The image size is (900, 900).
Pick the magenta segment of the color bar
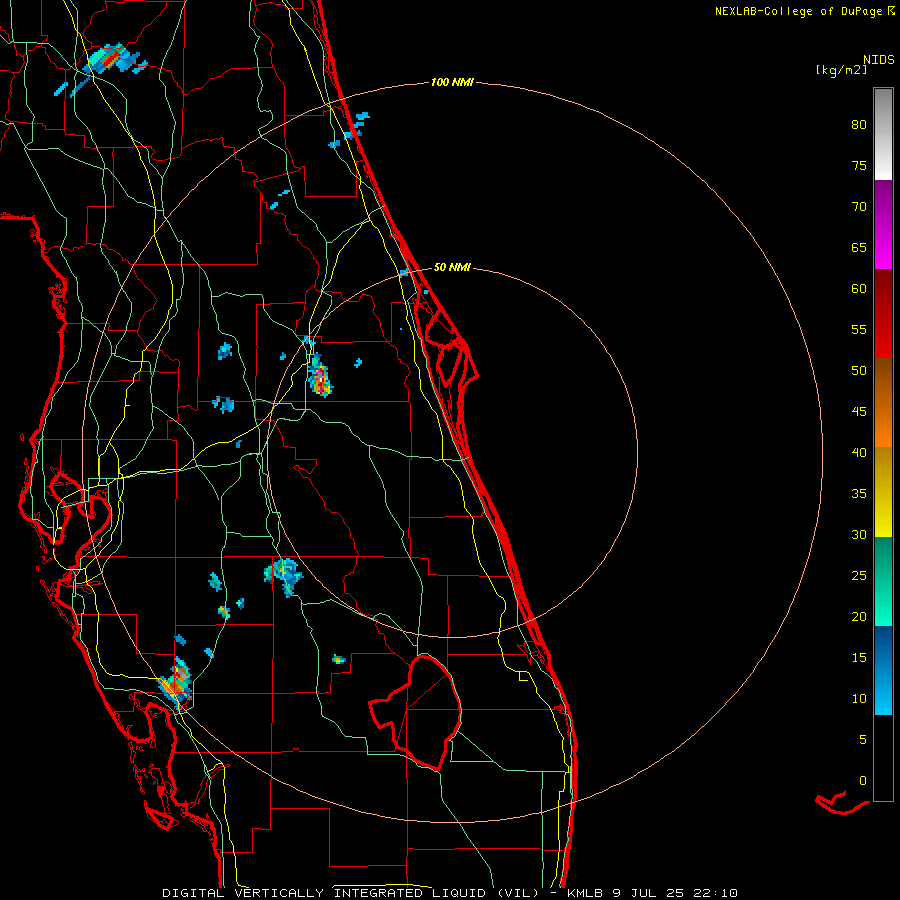point(883,224)
